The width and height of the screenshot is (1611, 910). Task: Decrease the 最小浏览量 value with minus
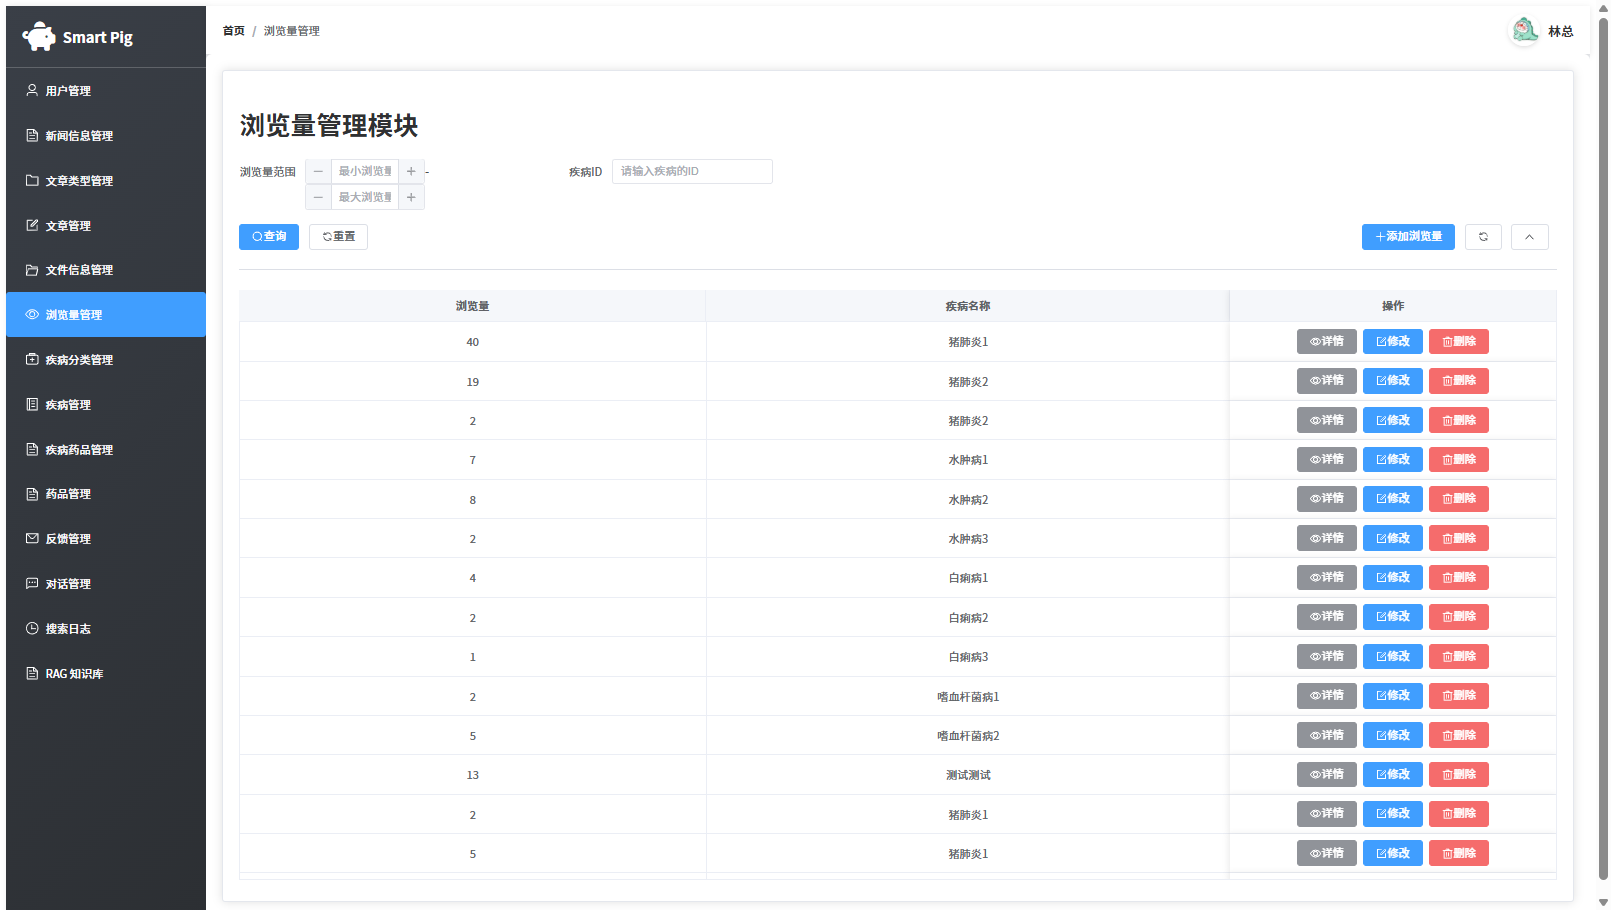pos(318,171)
